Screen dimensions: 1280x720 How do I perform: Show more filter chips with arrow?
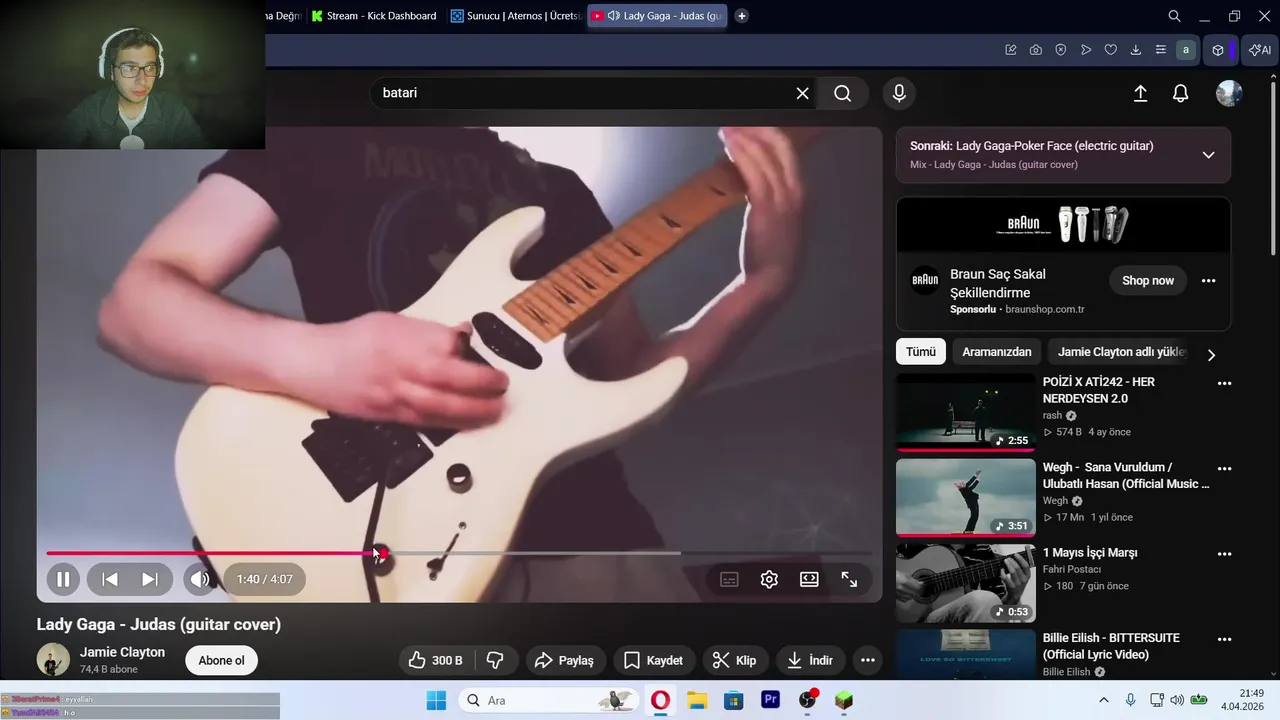pos(1211,355)
